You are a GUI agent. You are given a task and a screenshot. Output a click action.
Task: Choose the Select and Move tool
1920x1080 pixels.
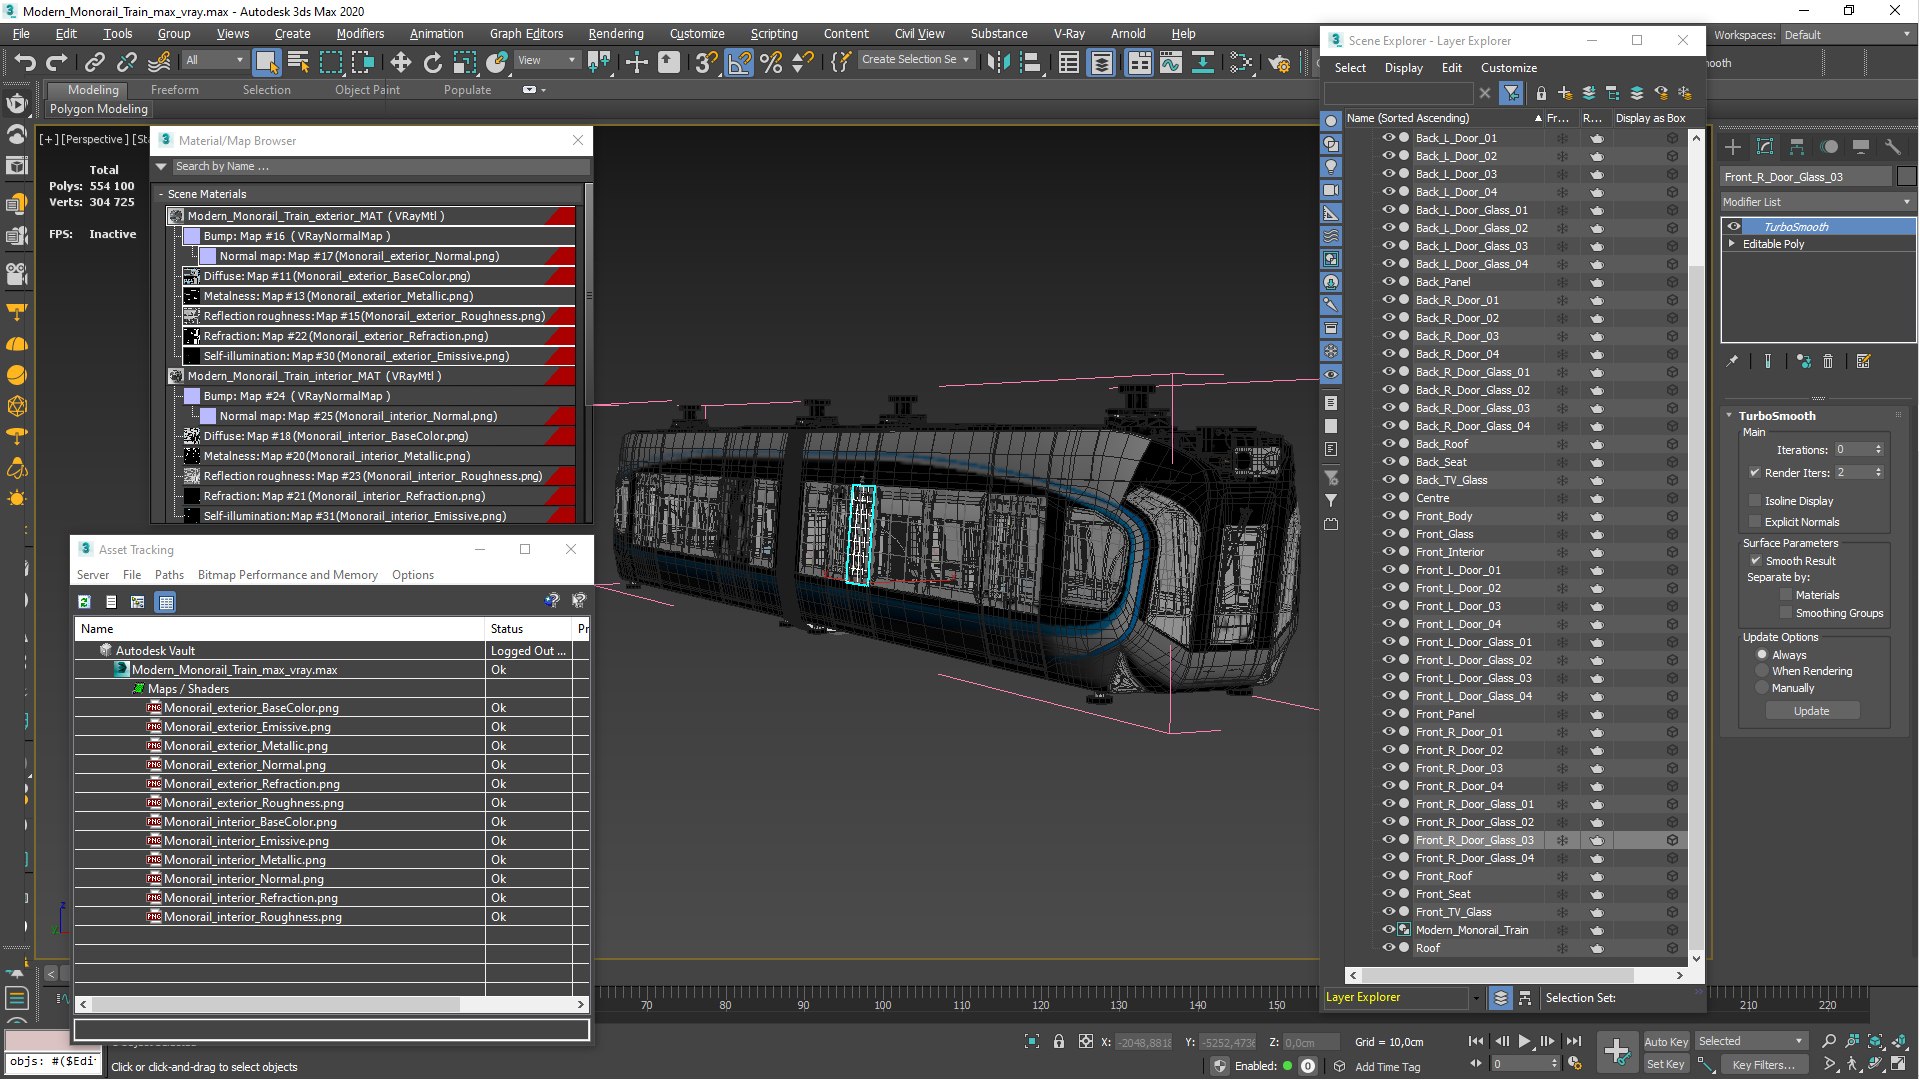(400, 63)
